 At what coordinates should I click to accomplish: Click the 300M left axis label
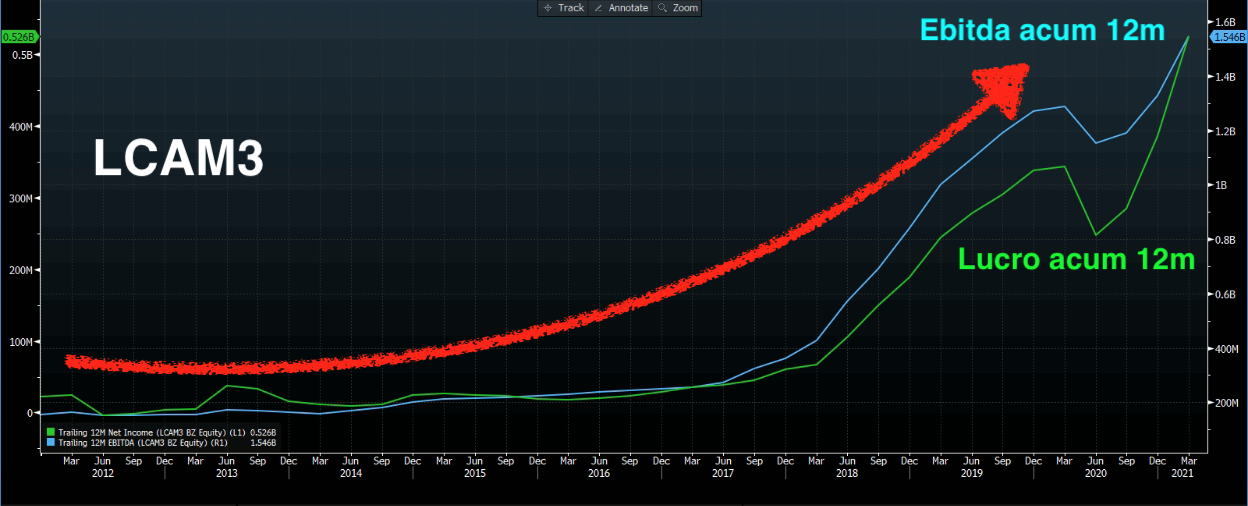(22, 198)
